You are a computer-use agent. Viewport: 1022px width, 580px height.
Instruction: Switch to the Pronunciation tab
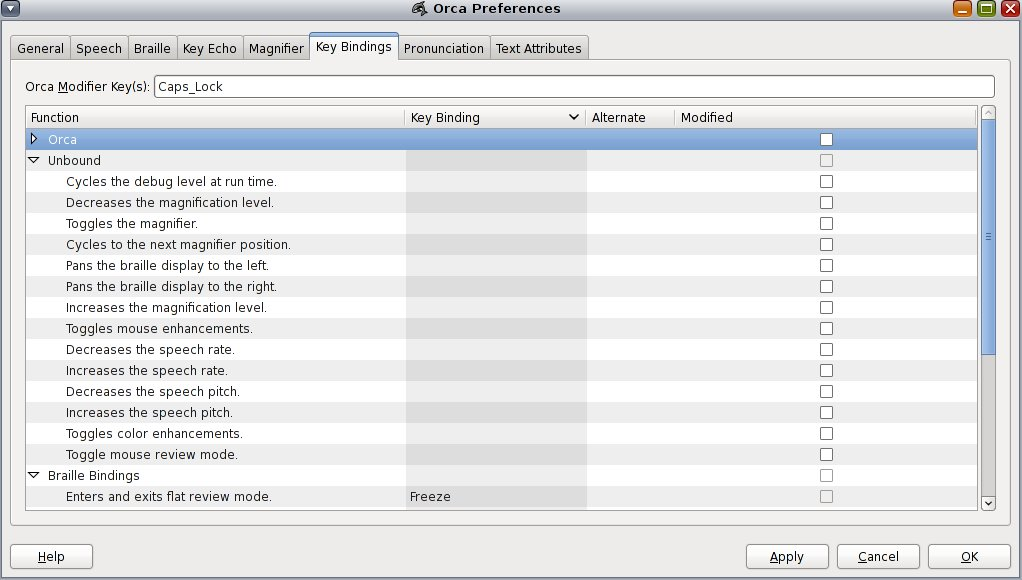pos(444,48)
